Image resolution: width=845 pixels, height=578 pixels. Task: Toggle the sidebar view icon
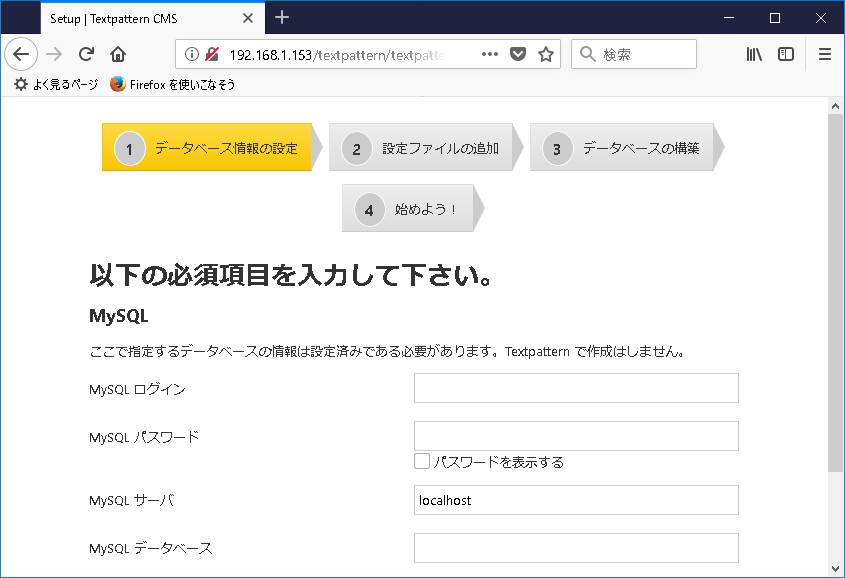pos(786,54)
